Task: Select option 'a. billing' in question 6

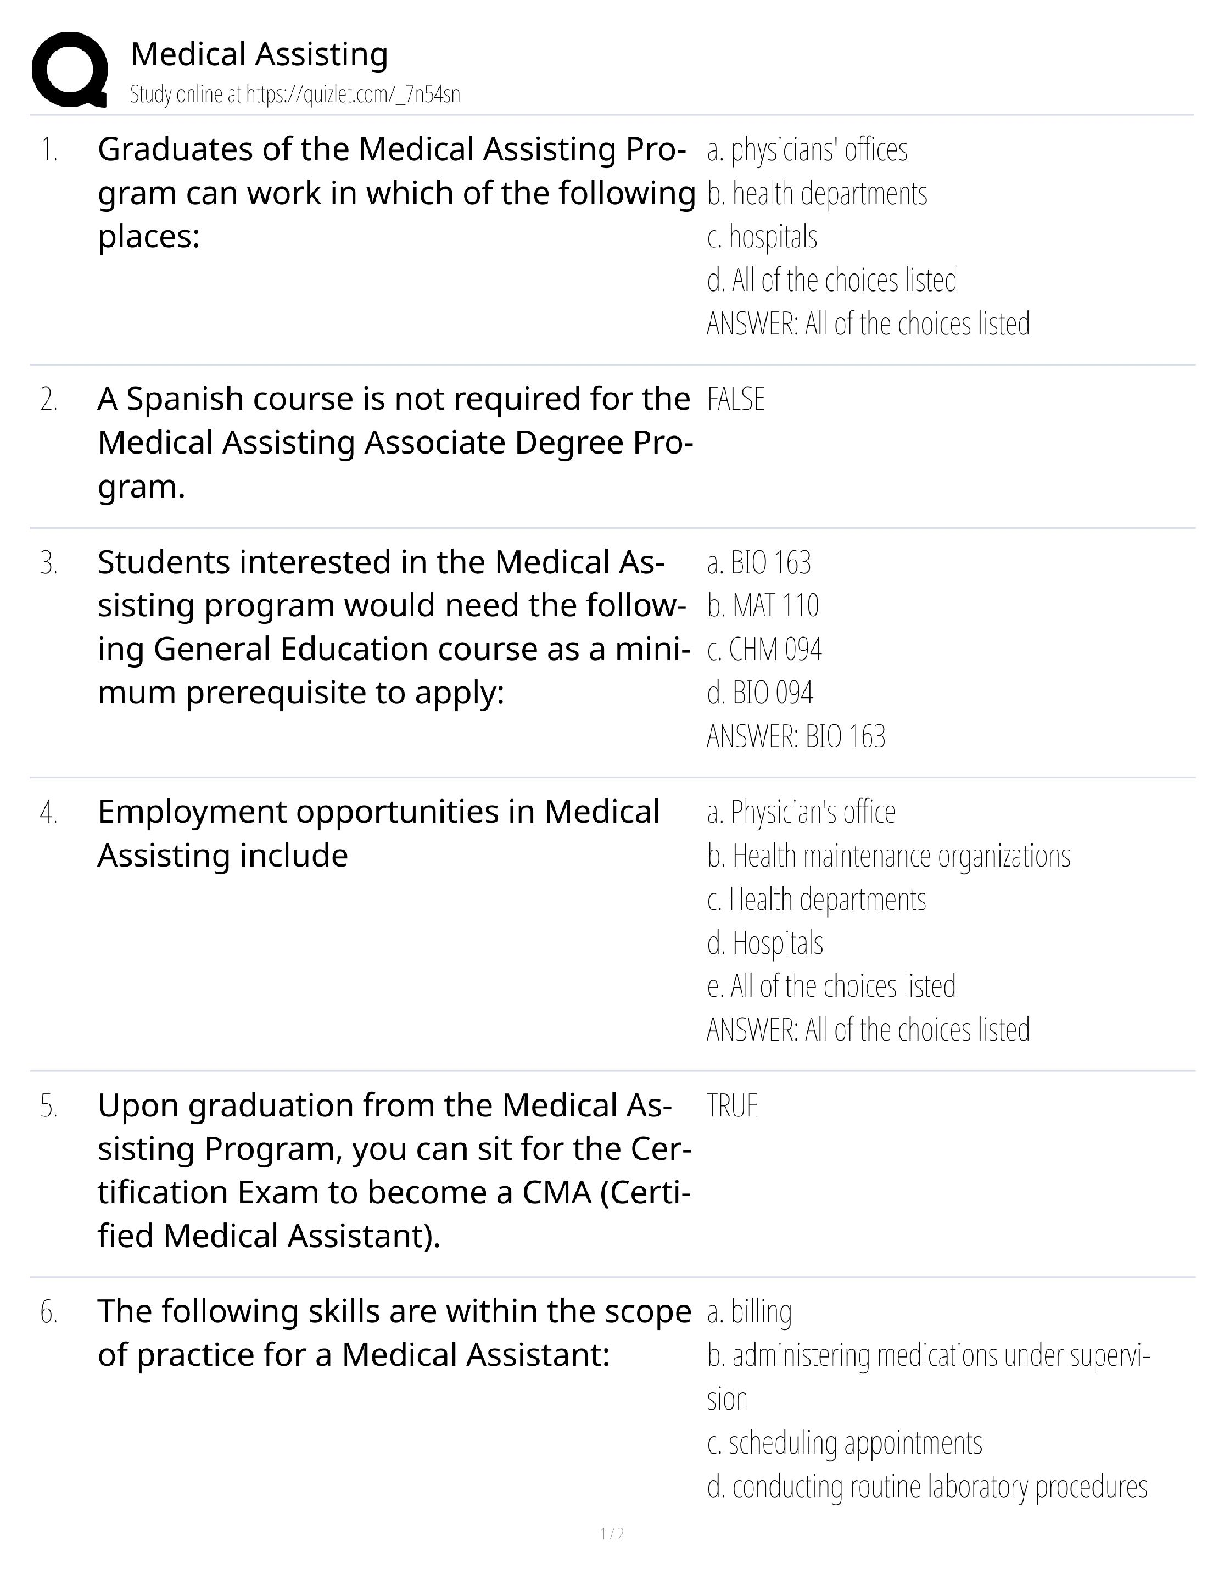Action: 748,1312
